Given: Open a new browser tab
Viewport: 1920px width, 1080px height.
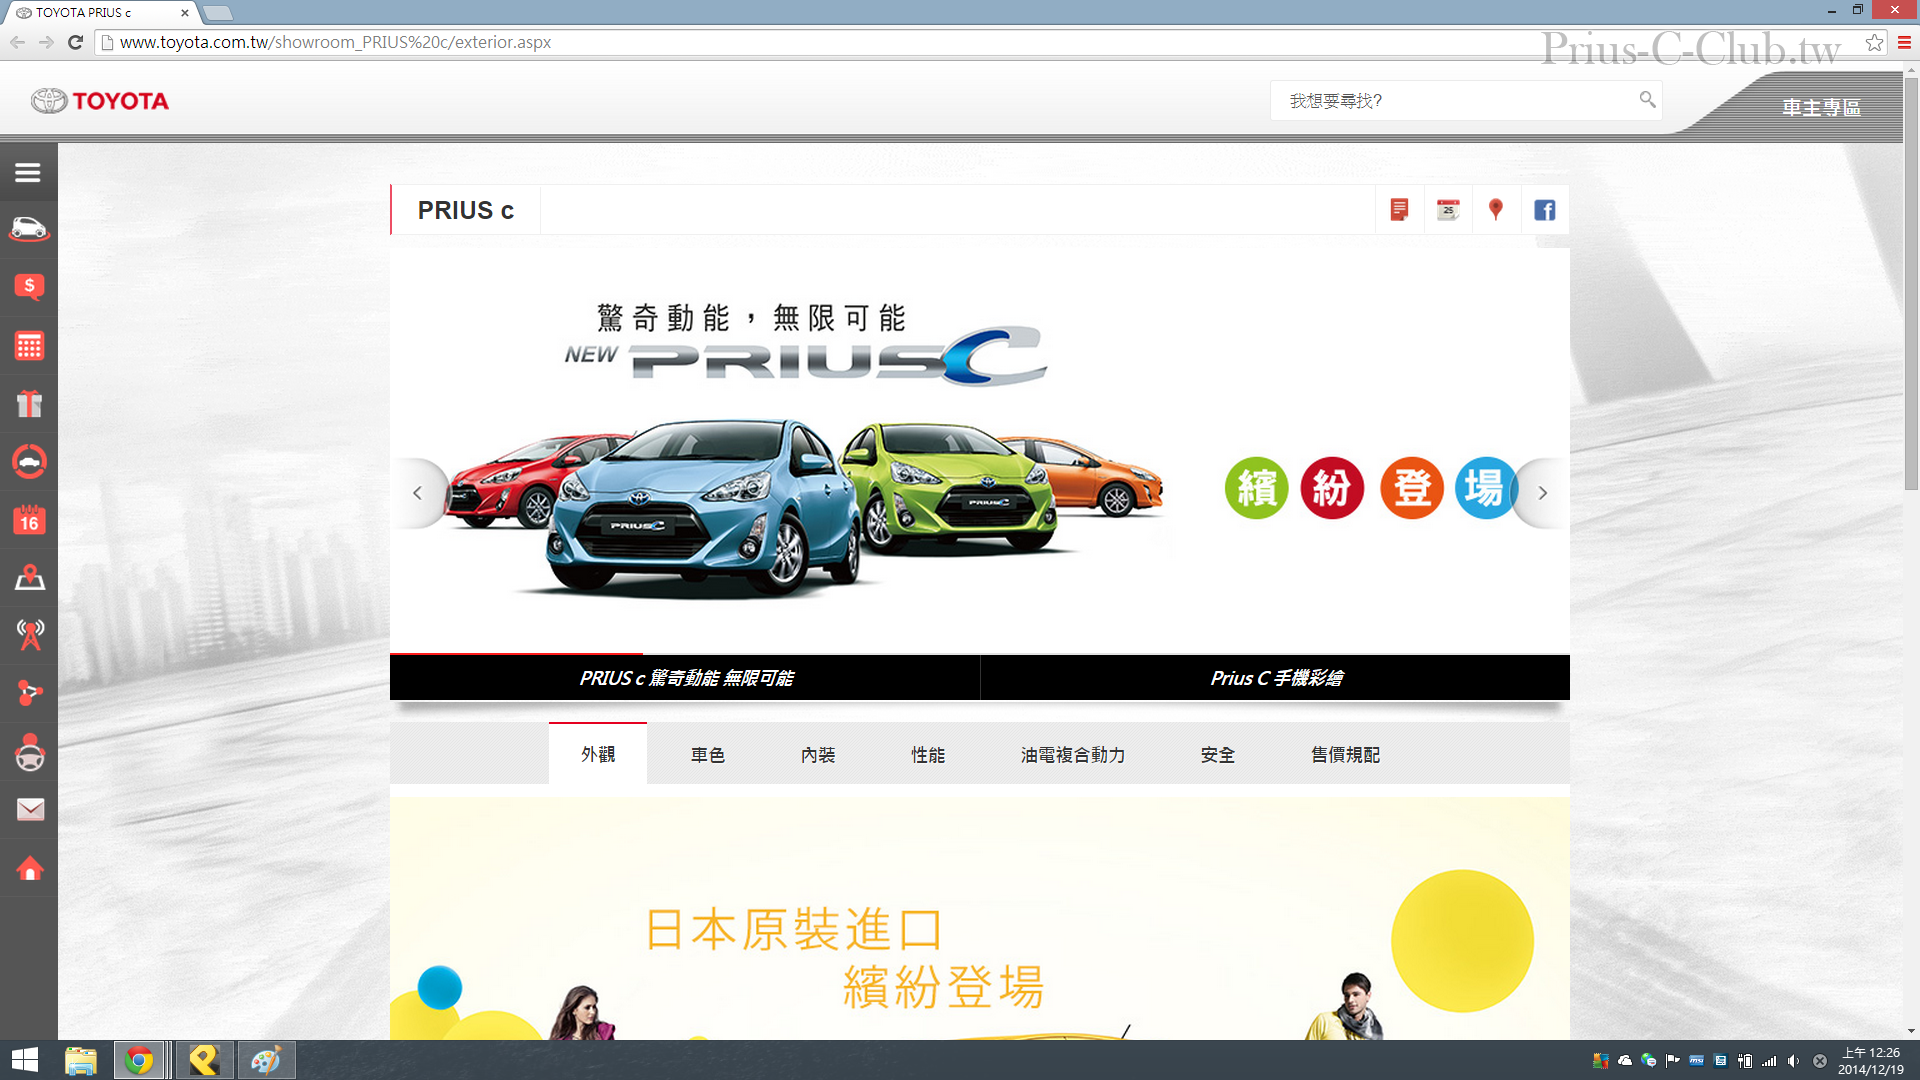Looking at the screenshot, I should pos(217,13).
